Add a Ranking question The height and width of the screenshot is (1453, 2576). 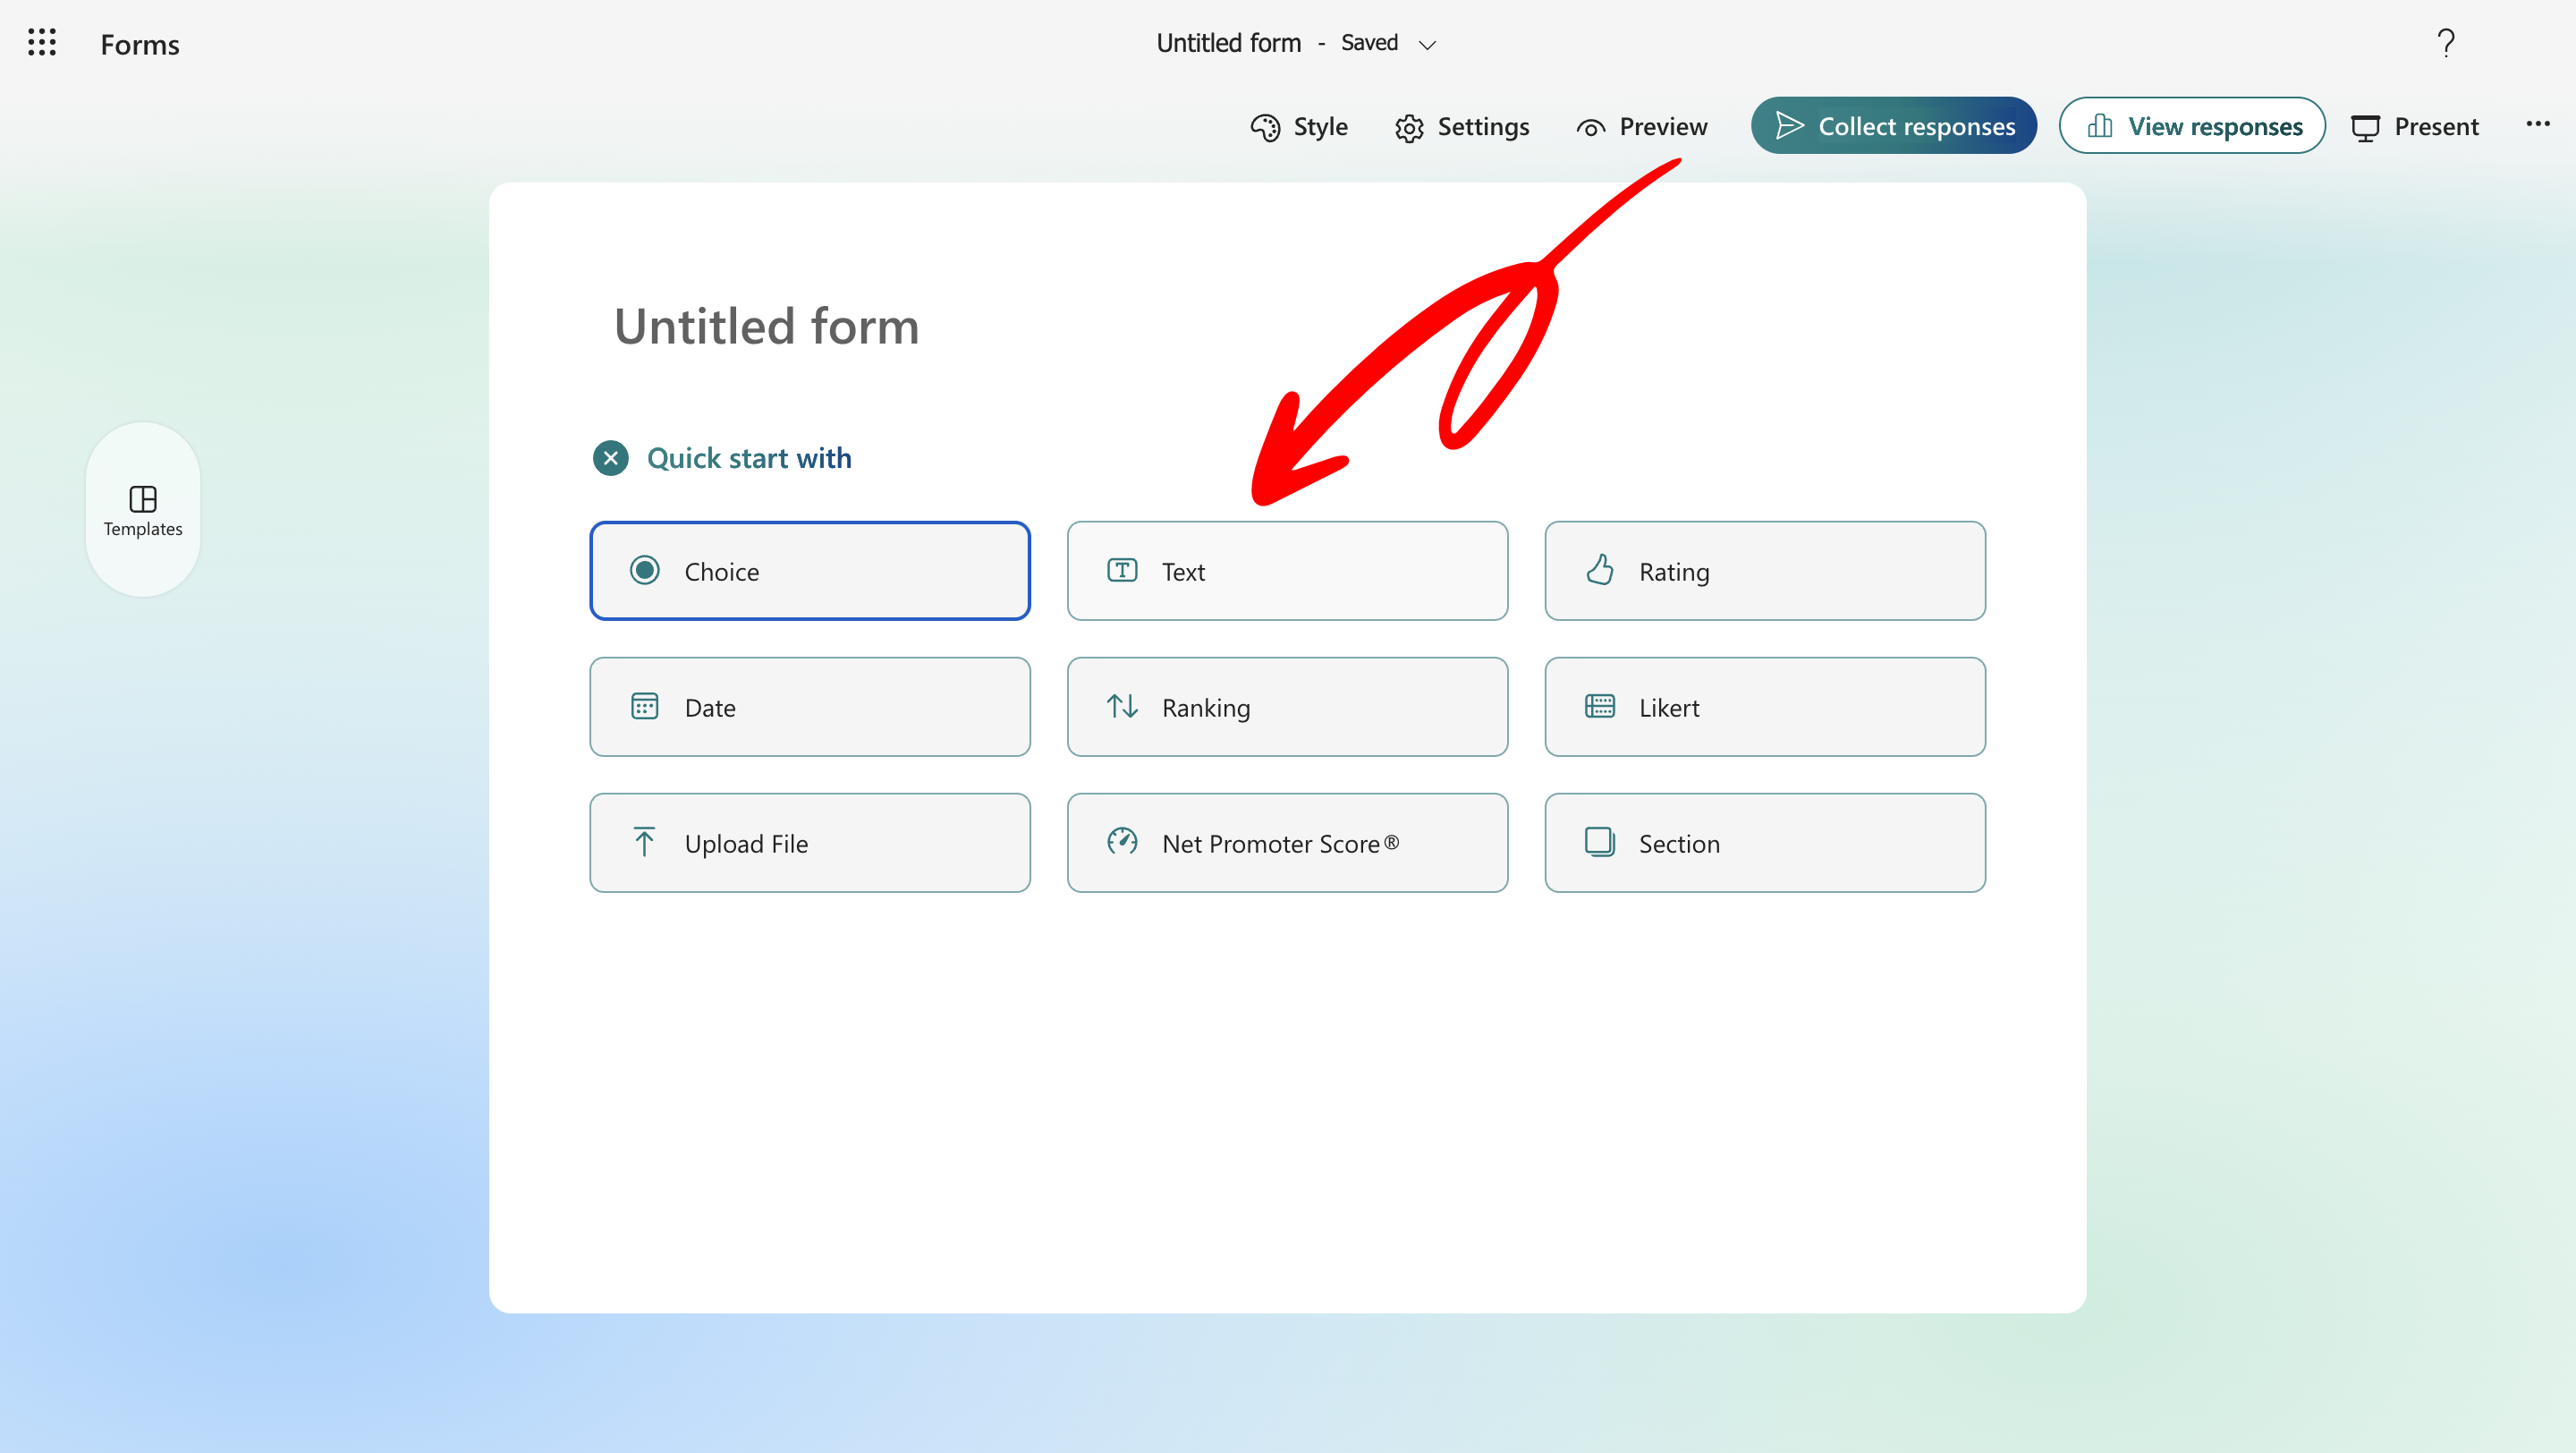tap(1286, 707)
